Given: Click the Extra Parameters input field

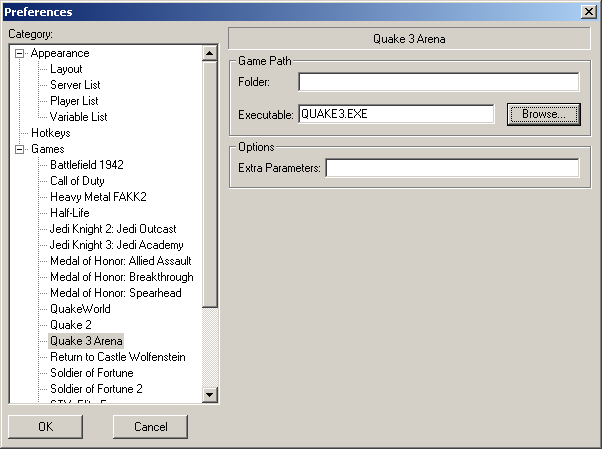Looking at the screenshot, I should [x=452, y=168].
